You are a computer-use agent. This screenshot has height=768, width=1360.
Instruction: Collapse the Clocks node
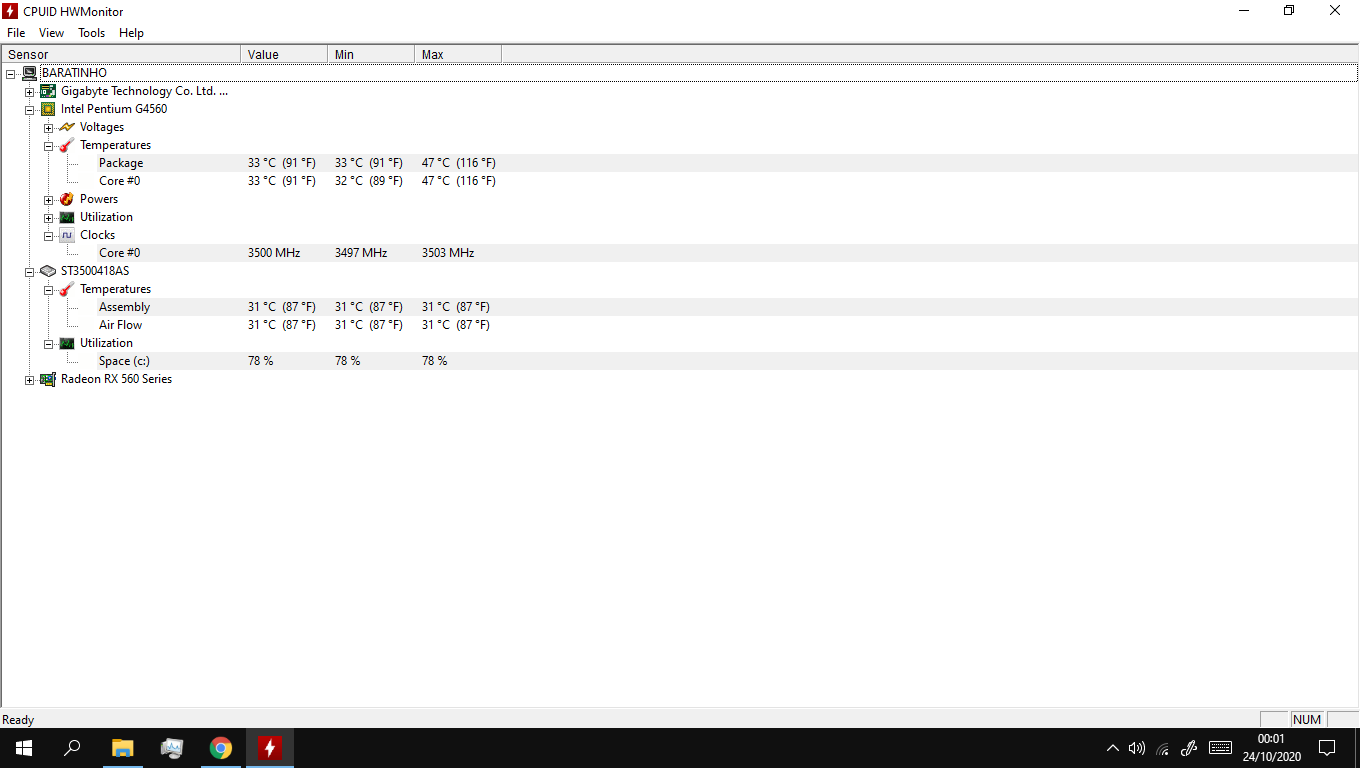coord(48,236)
